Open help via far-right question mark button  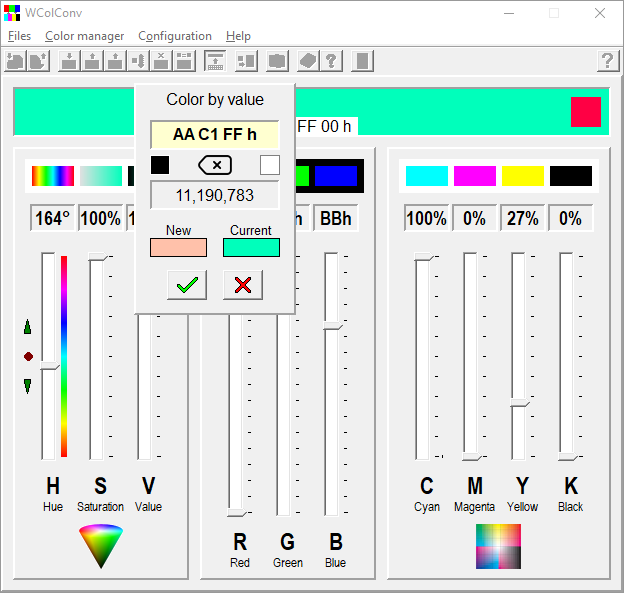608,61
